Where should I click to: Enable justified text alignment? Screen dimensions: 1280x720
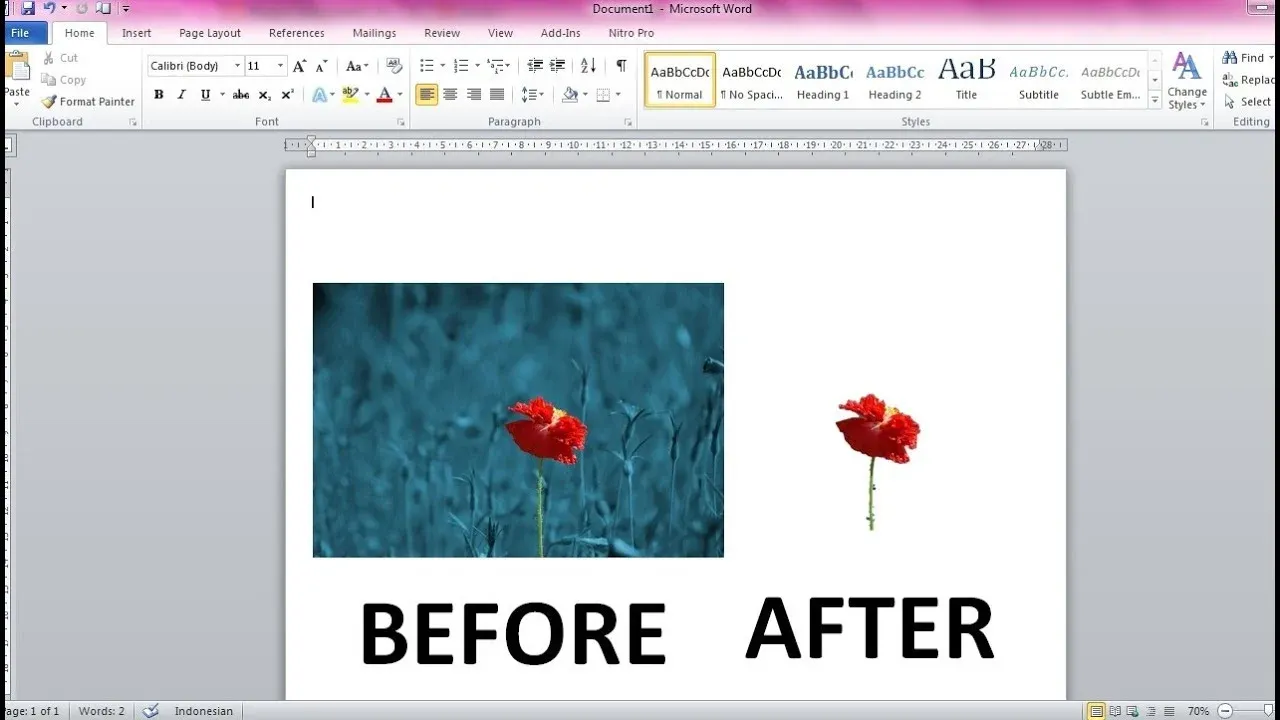coord(497,94)
